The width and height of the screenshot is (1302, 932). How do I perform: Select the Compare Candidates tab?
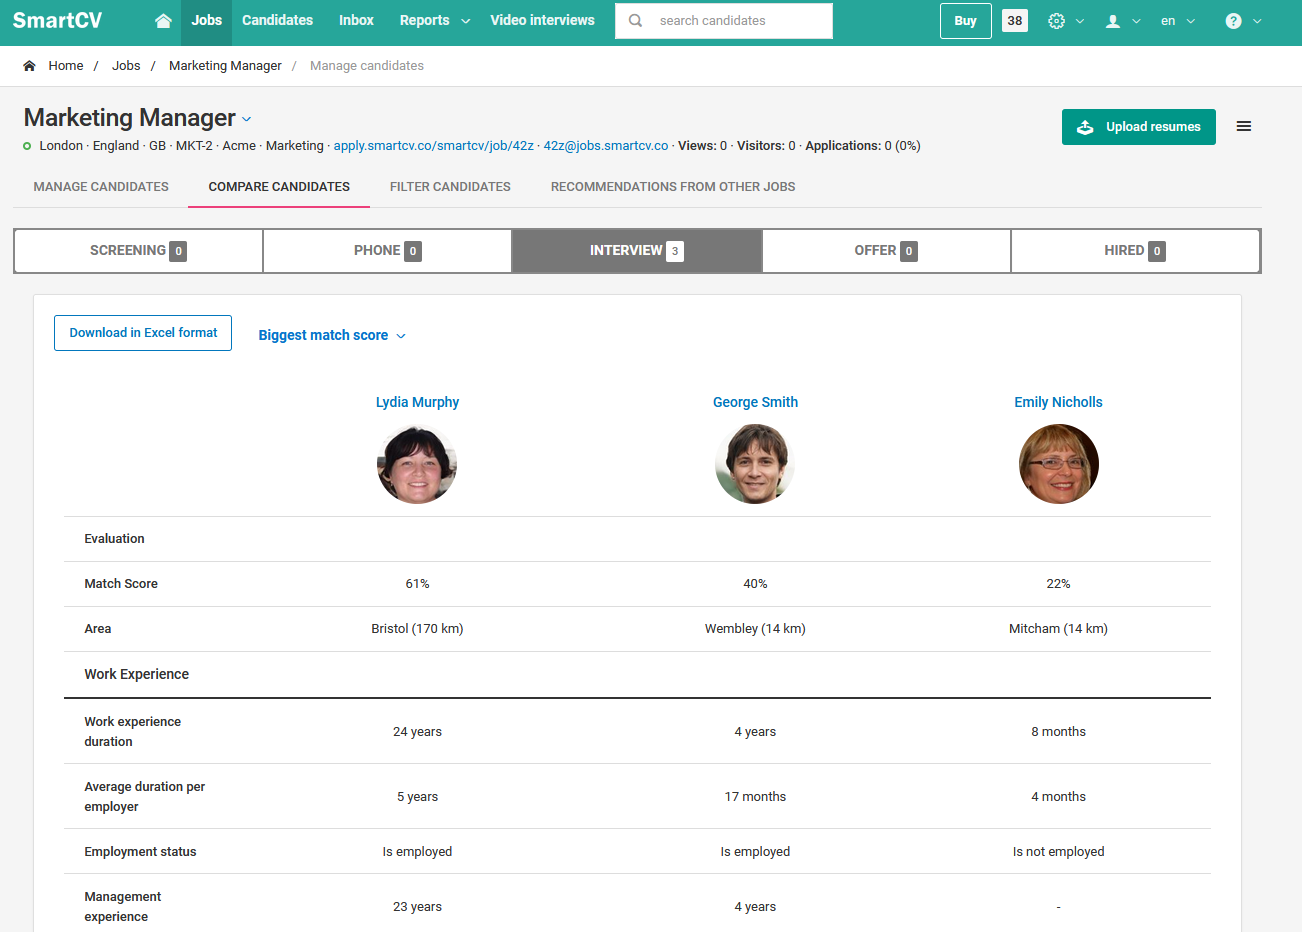coord(279,187)
